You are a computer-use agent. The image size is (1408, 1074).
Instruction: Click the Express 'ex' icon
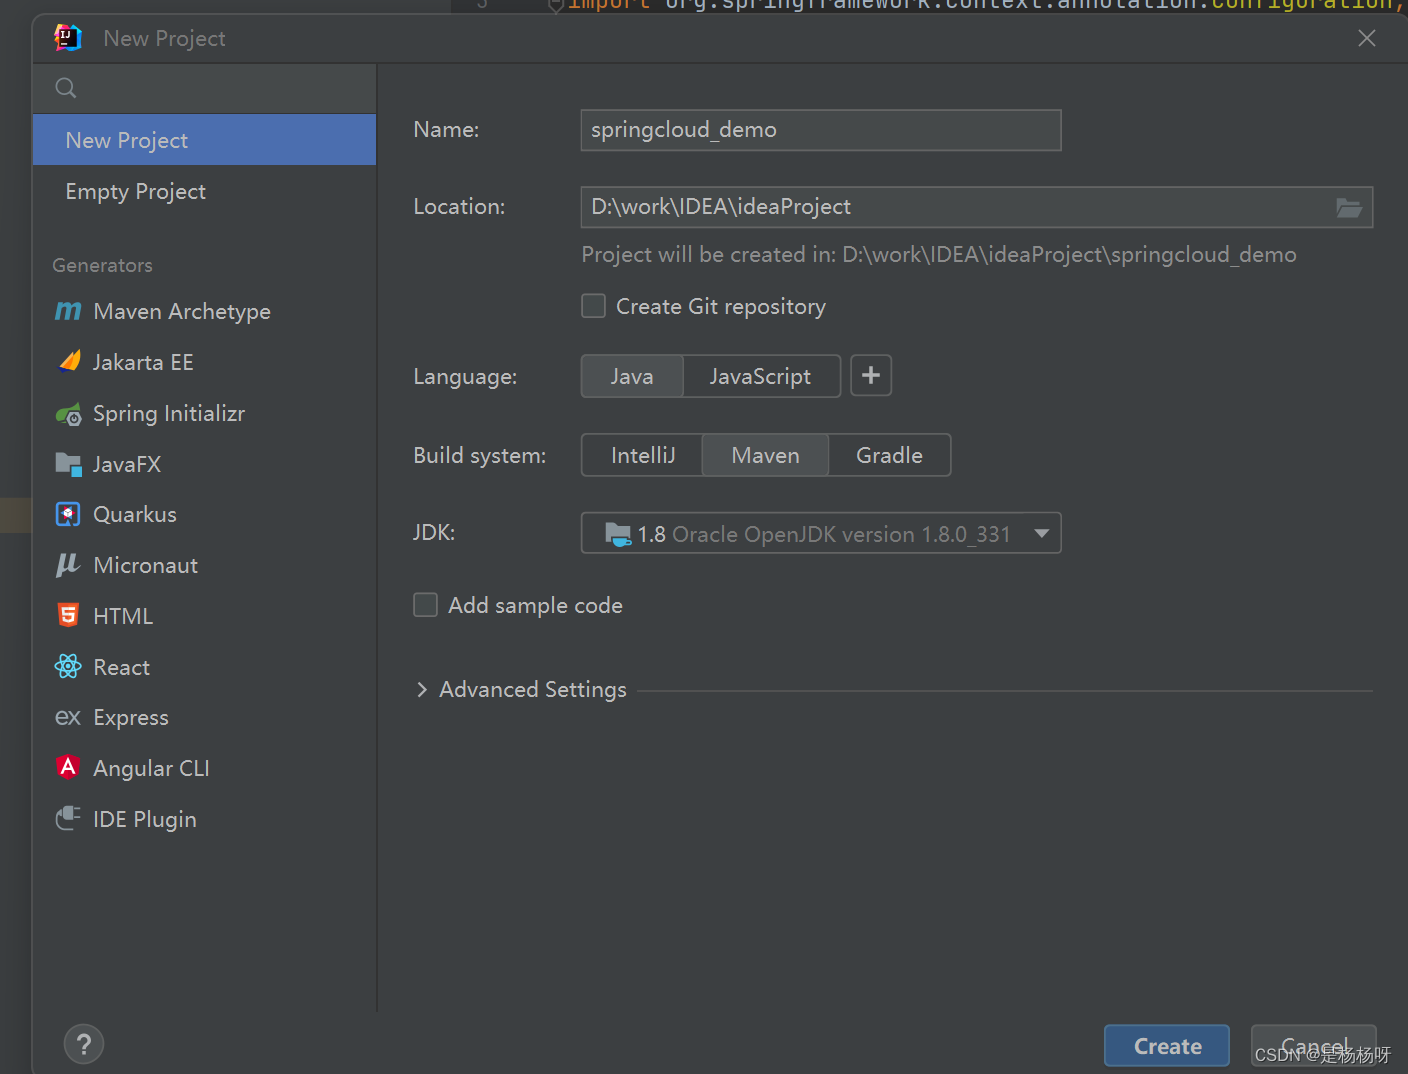click(67, 718)
